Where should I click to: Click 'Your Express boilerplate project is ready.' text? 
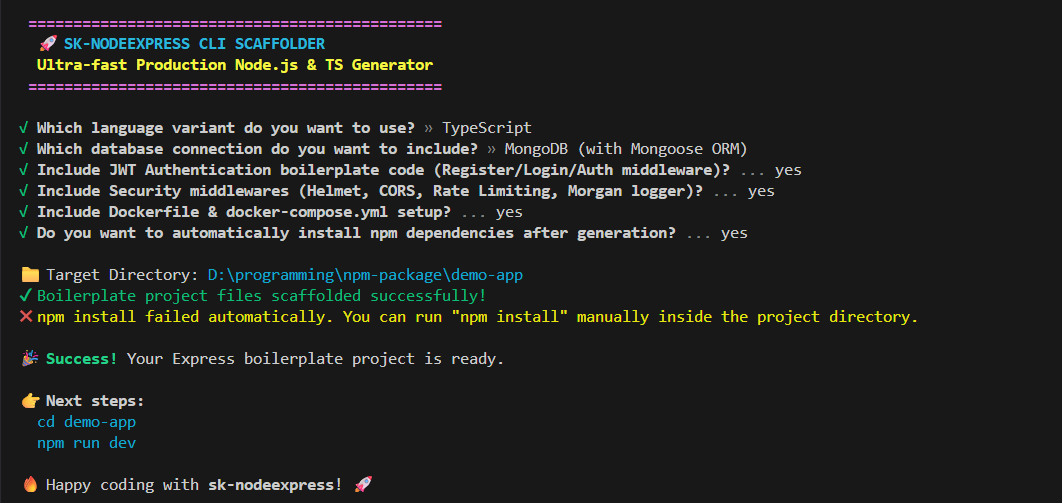(316, 359)
